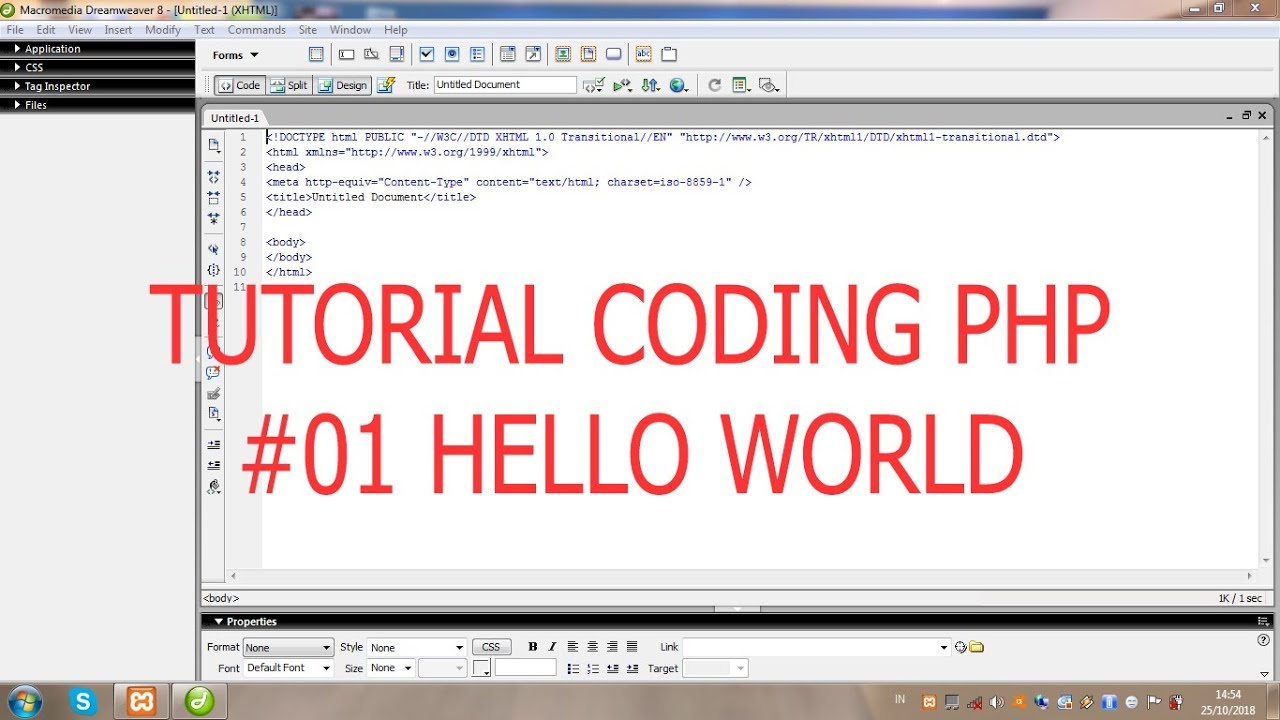The height and width of the screenshot is (720, 1280).
Task: Open the Visual Aids eye dropdown
Action: pyautogui.click(x=768, y=85)
